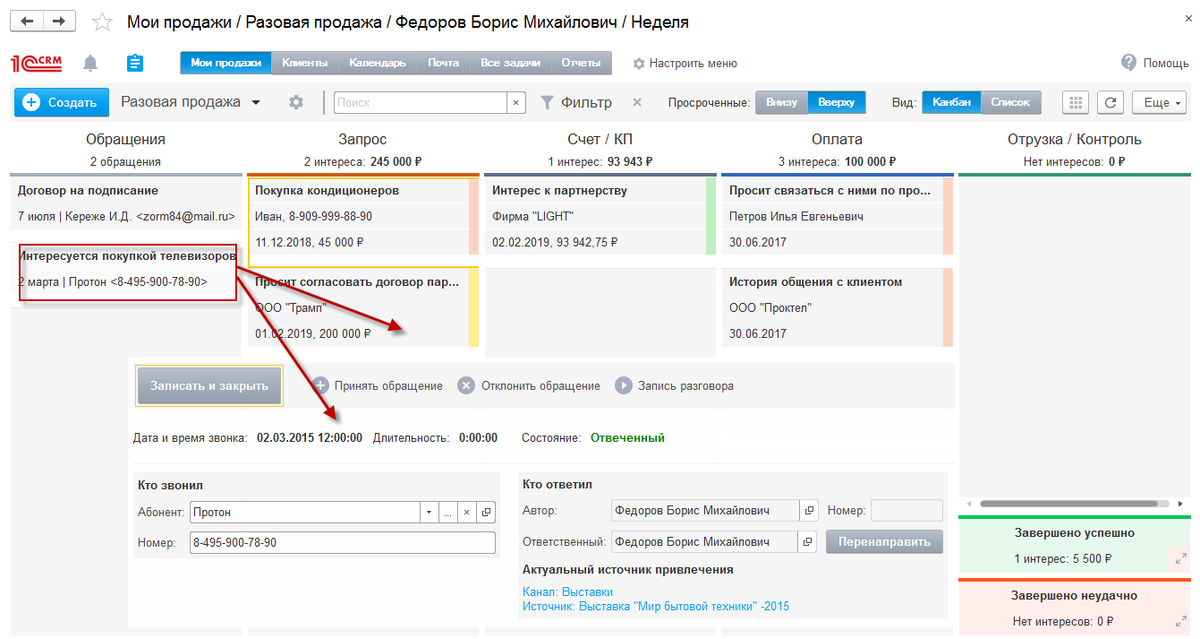Open the clipboard tasks icon

[x=135, y=63]
